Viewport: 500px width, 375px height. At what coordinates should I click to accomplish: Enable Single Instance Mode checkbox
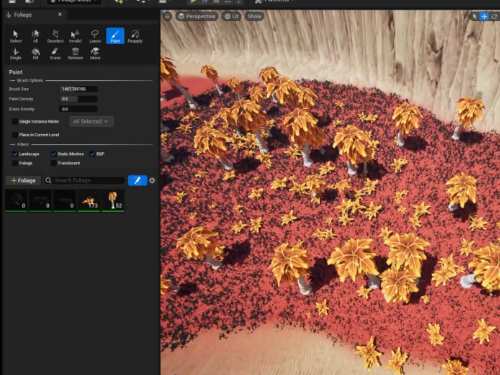(x=15, y=122)
